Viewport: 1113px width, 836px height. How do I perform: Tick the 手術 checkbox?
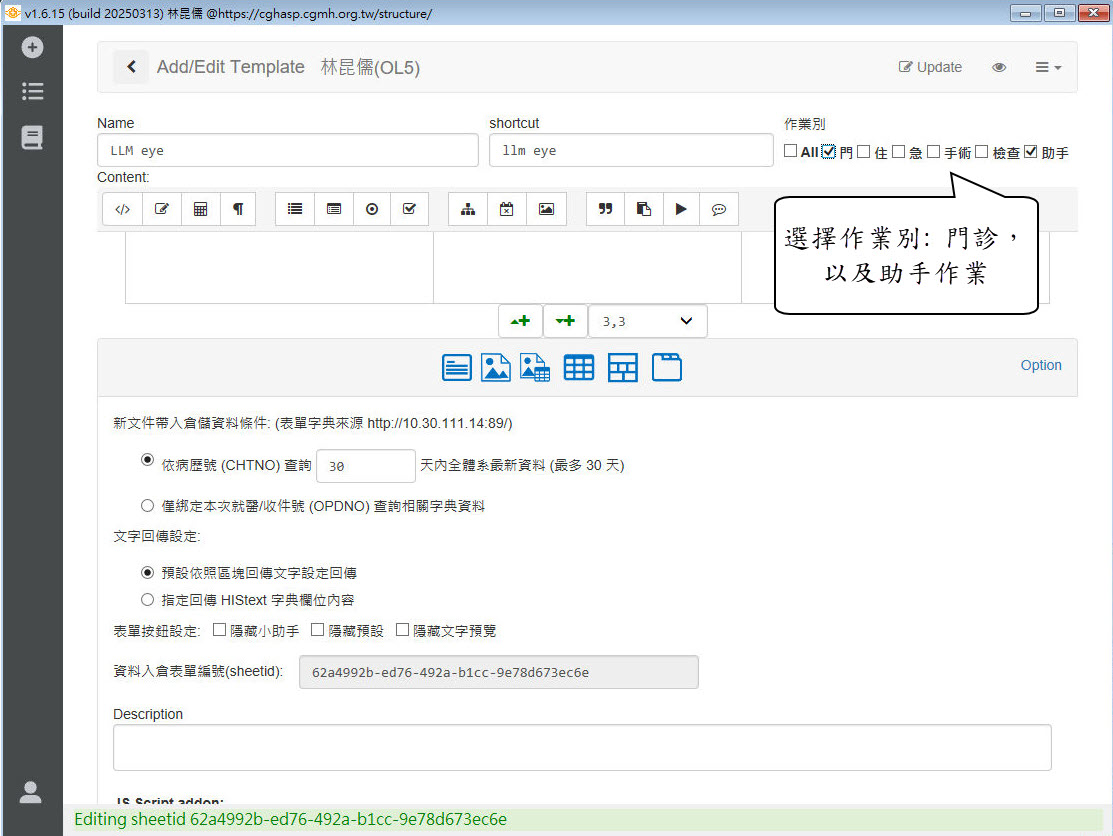click(x=933, y=152)
